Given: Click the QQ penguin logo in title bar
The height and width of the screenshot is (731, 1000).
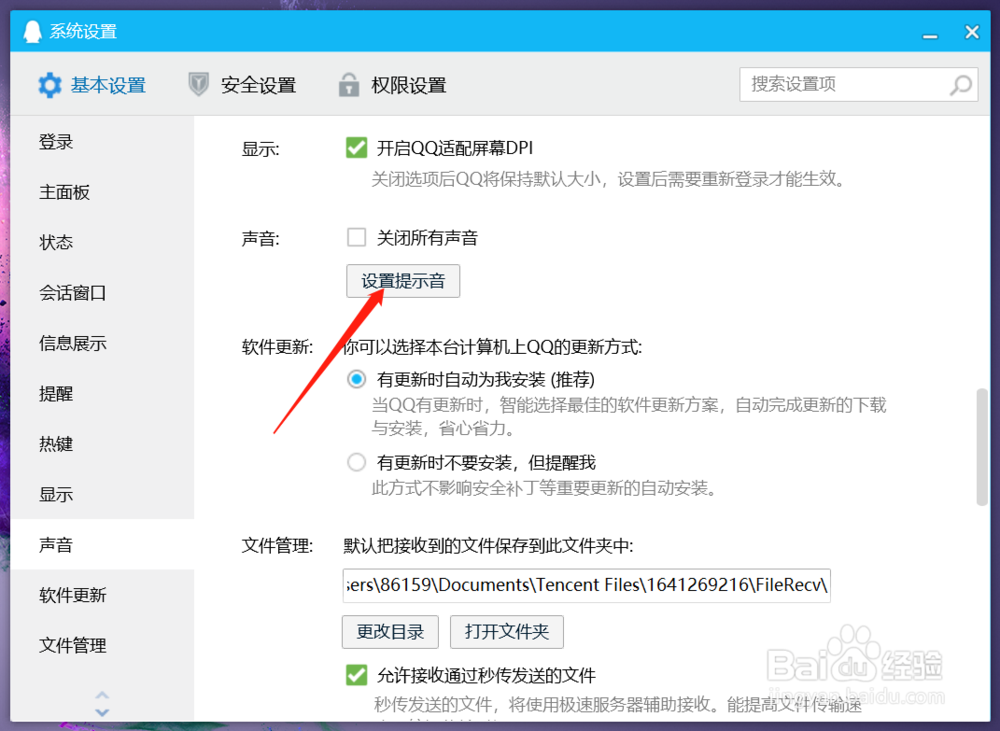Looking at the screenshot, I should [x=33, y=31].
